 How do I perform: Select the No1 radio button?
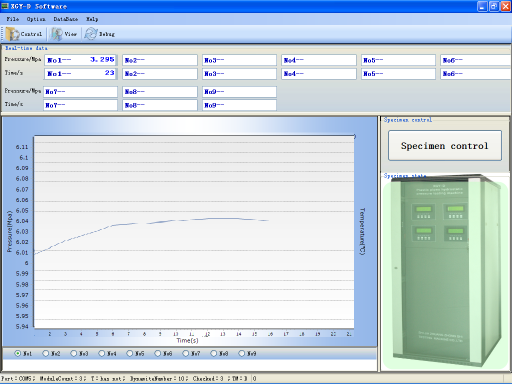tap(18, 353)
